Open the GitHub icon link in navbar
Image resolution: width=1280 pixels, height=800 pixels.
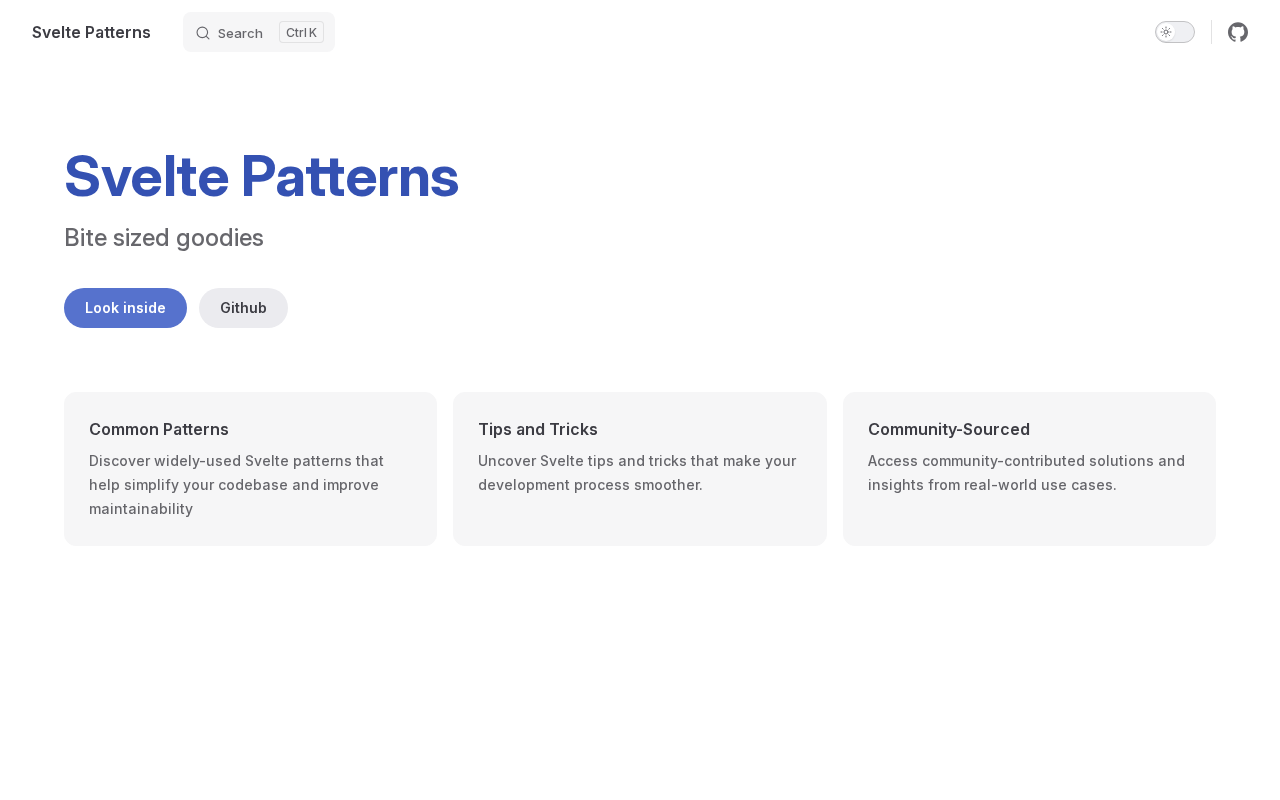coord(1238,32)
